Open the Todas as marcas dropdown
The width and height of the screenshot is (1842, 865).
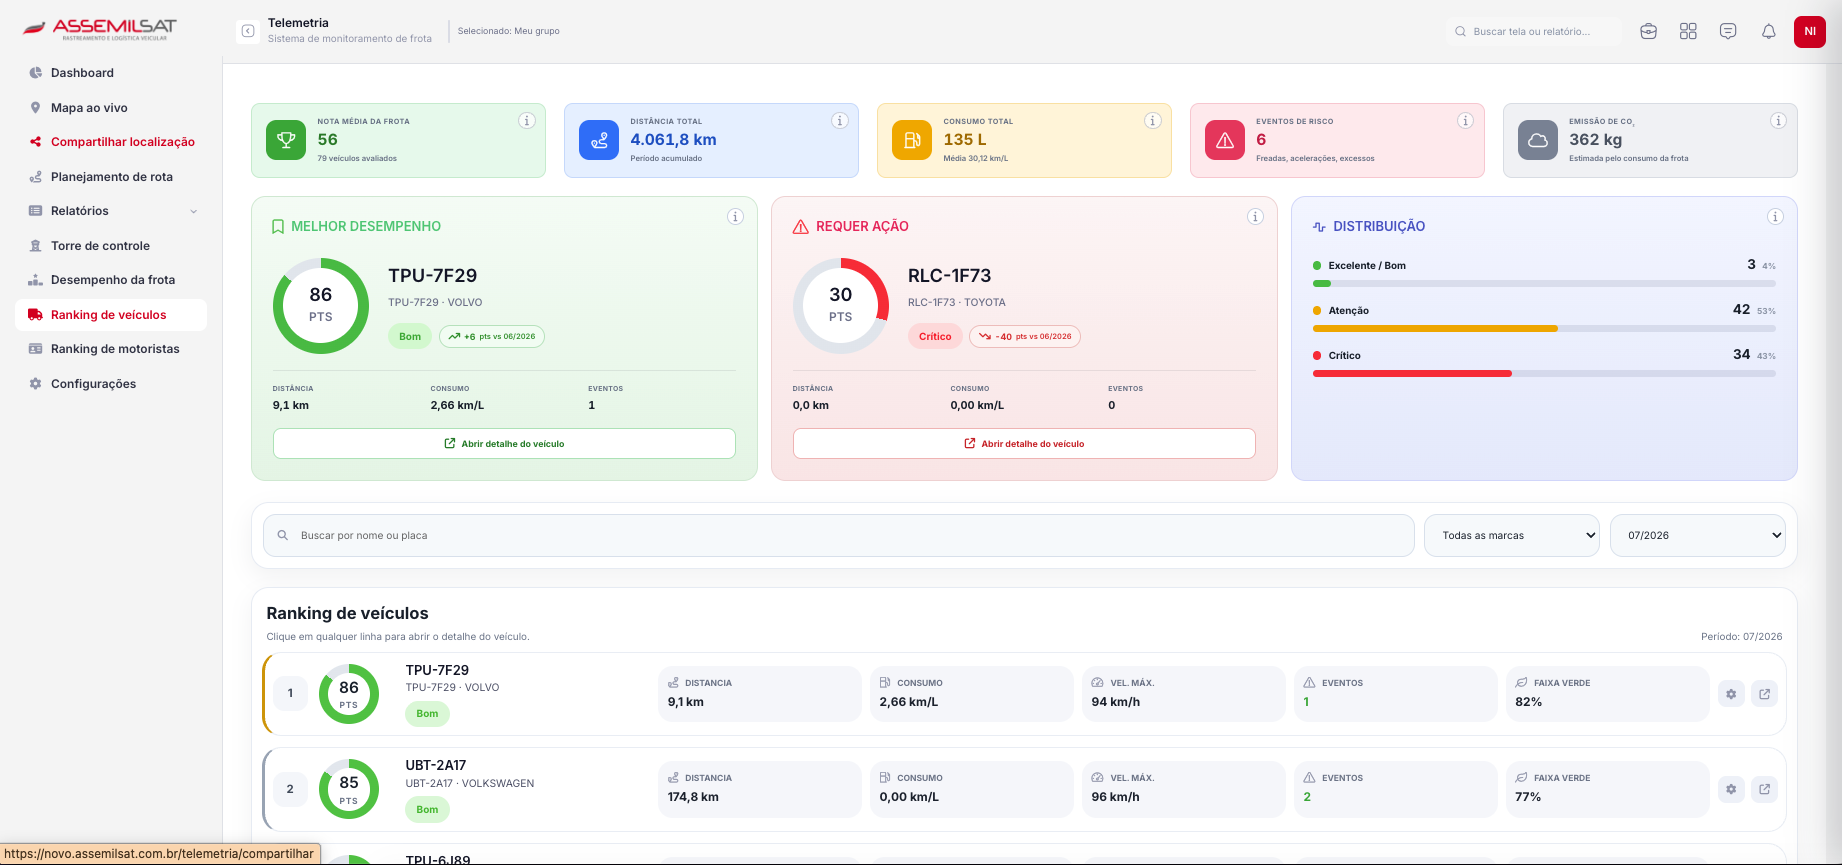(x=1512, y=536)
